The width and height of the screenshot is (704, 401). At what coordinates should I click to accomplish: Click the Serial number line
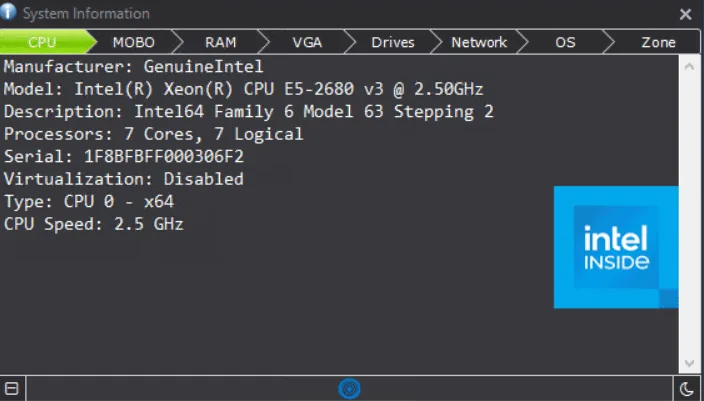(x=124, y=156)
